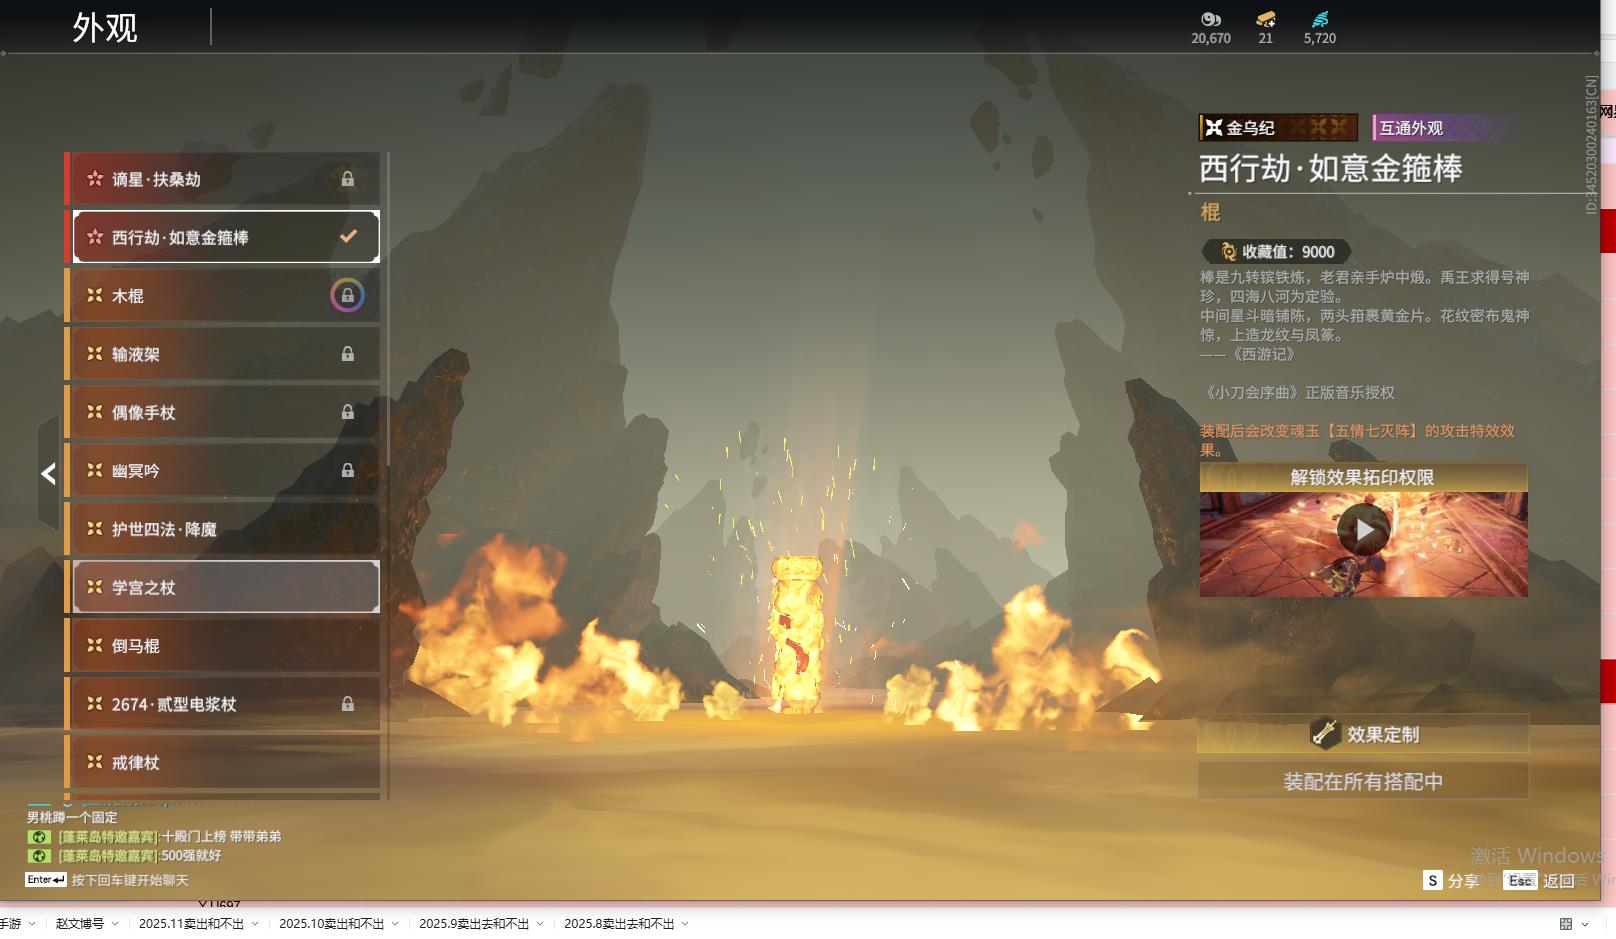Click the 外观 page title
1616x939 pixels.
coord(105,28)
